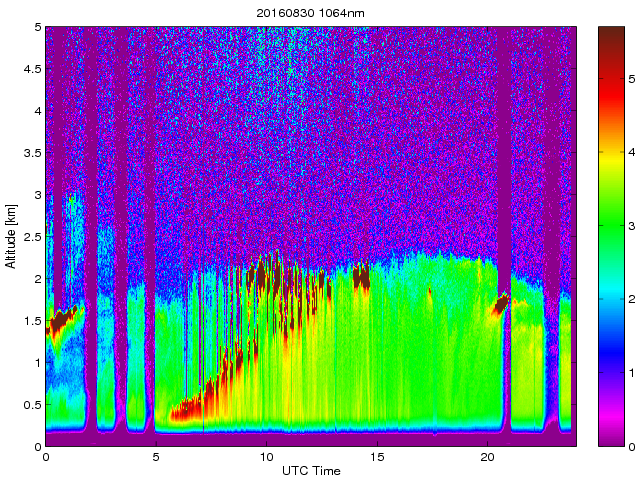Click the purple bottom of the colorbar
This screenshot has height=480, width=640.
coord(612,435)
